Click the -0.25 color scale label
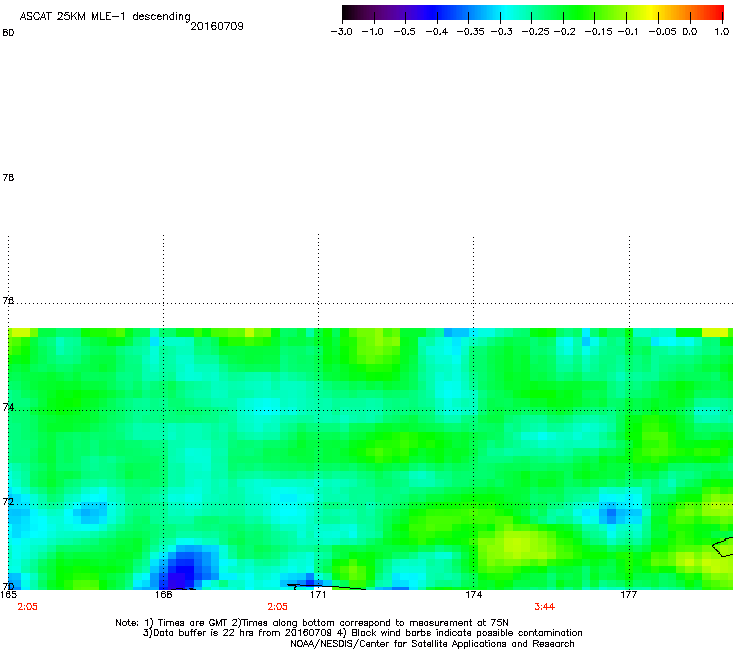Image resolution: width=740 pixels, height=650 pixels. 536,32
